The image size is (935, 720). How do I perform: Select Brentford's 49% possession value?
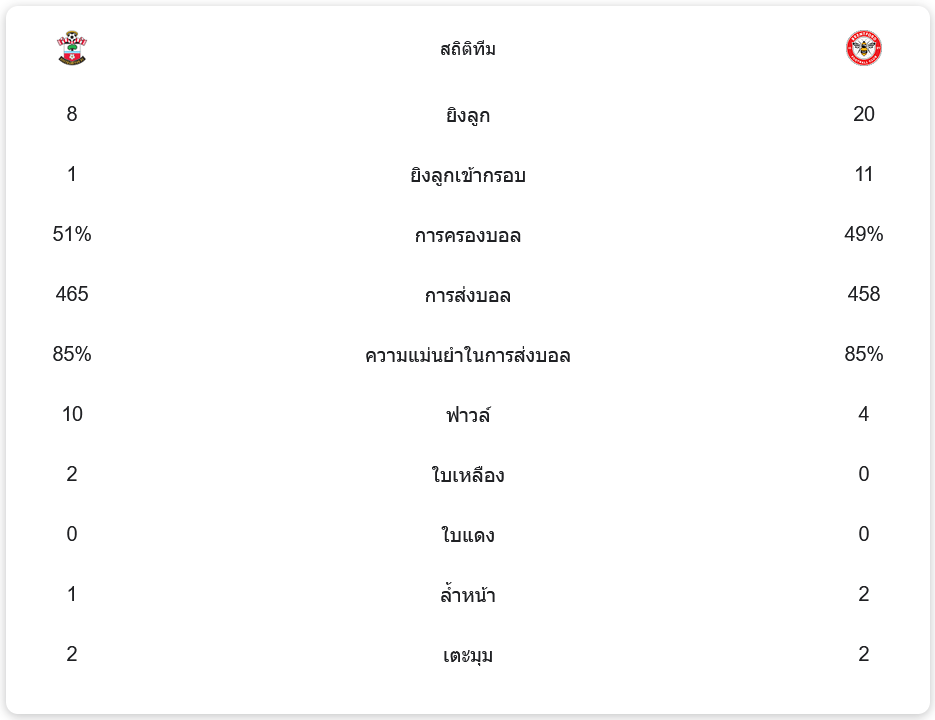[x=864, y=234]
